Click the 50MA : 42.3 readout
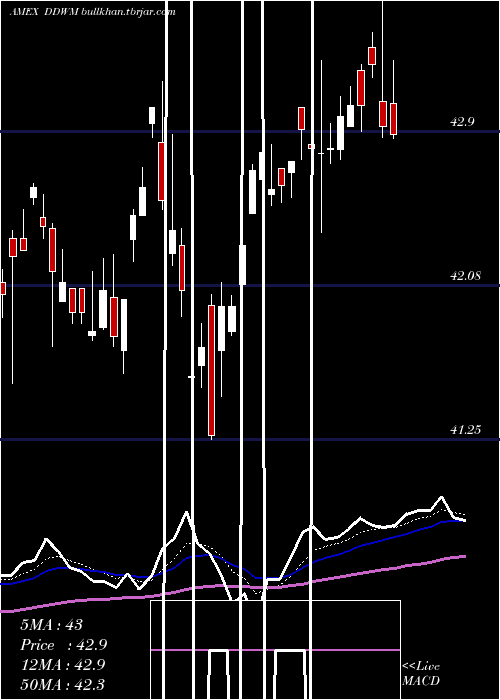Image resolution: width=500 pixels, height=700 pixels. click(x=63, y=684)
